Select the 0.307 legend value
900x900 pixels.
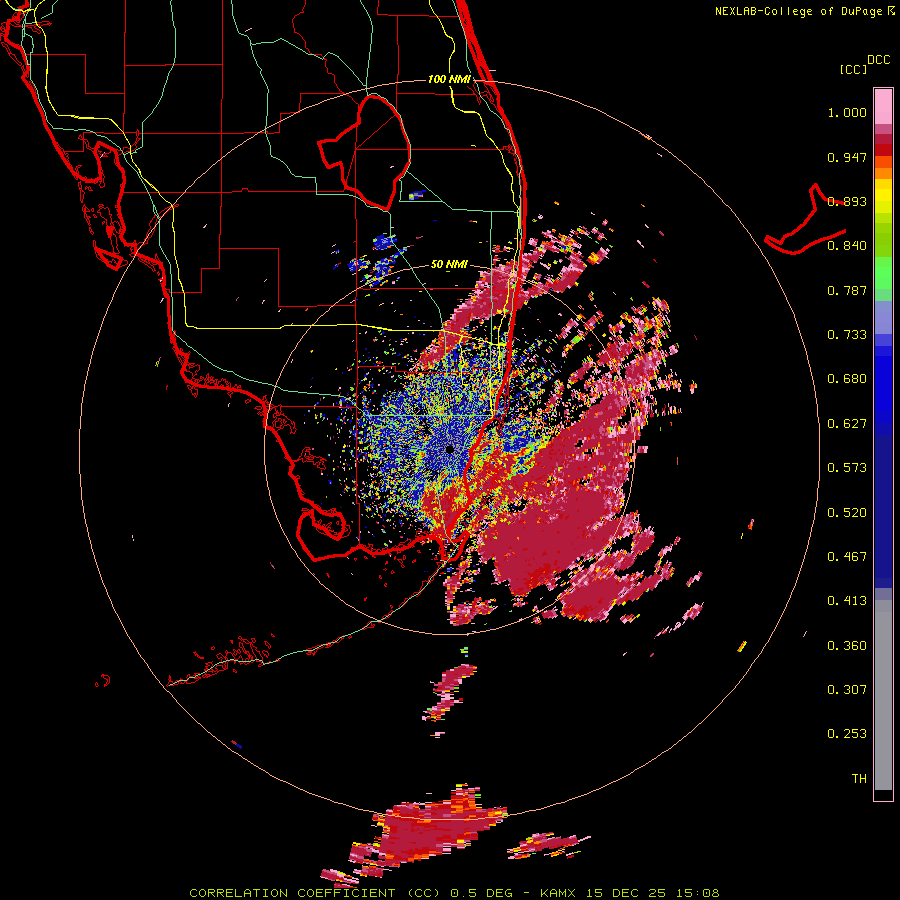(x=847, y=690)
